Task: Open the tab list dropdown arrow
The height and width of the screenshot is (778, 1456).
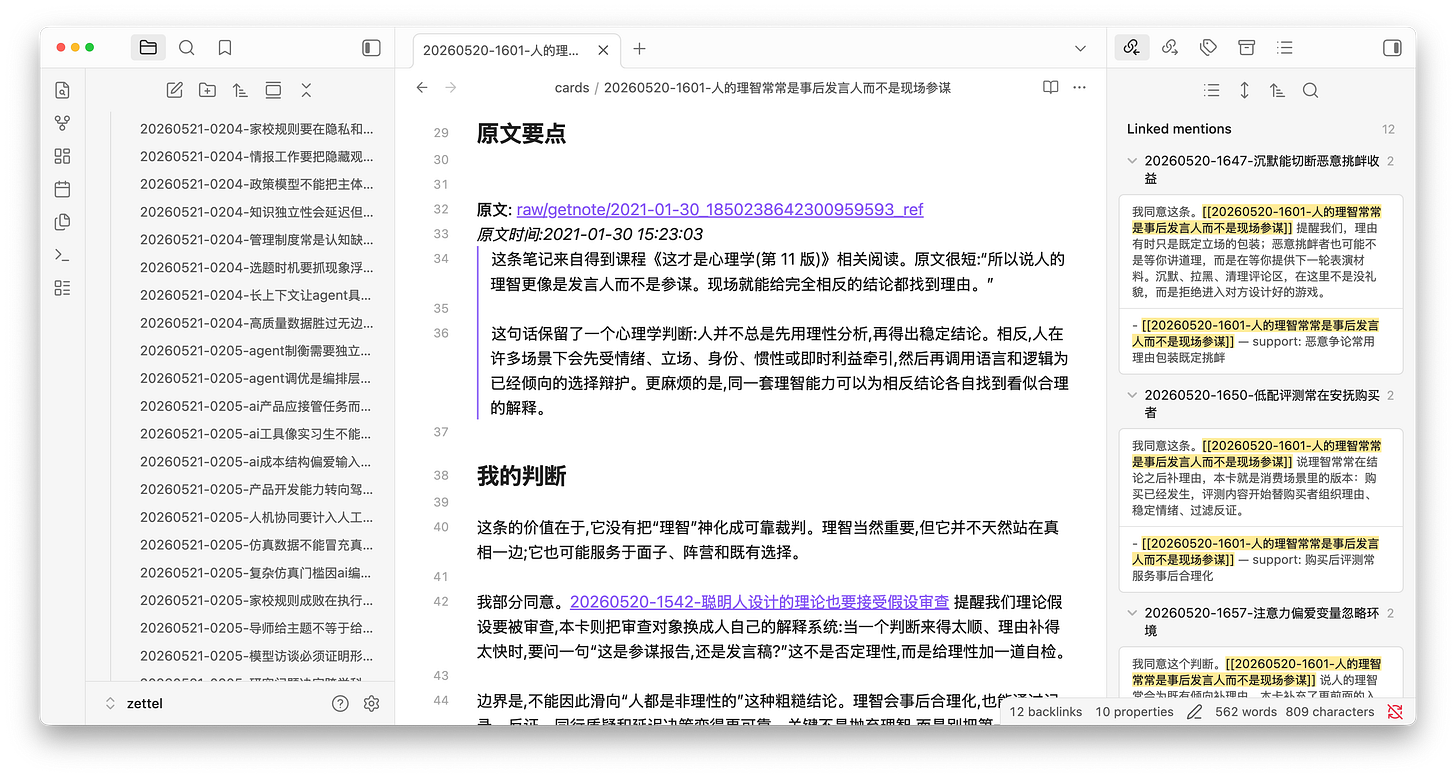Action: (1080, 49)
